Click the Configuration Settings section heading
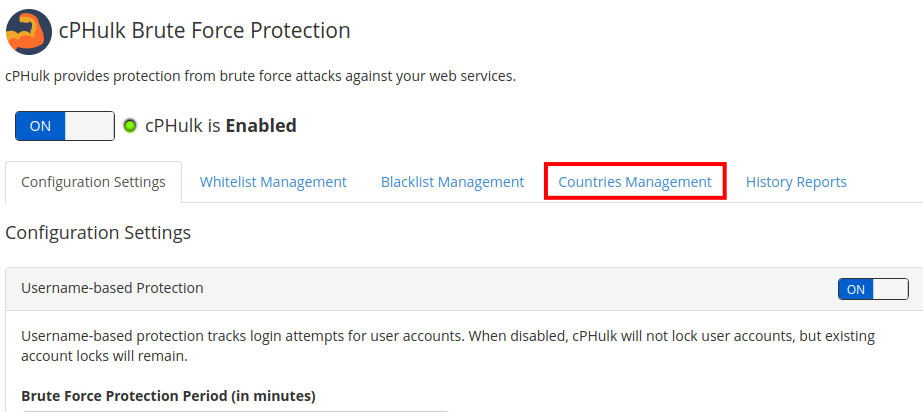The height and width of the screenshot is (412, 923). coord(98,233)
